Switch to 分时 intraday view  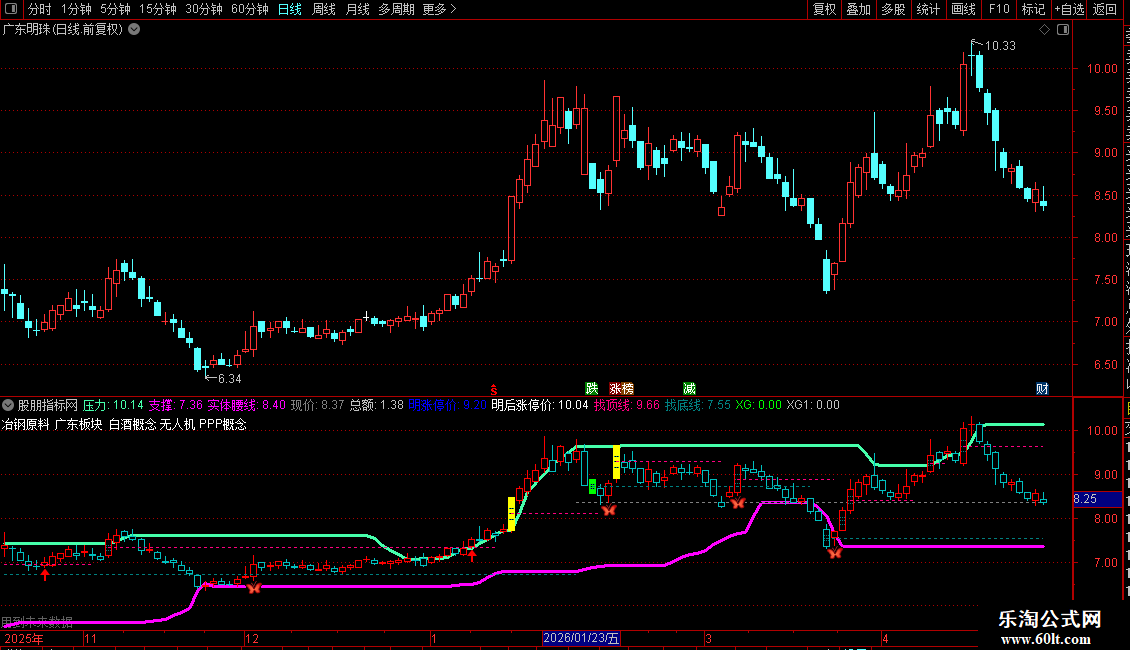(40, 9)
